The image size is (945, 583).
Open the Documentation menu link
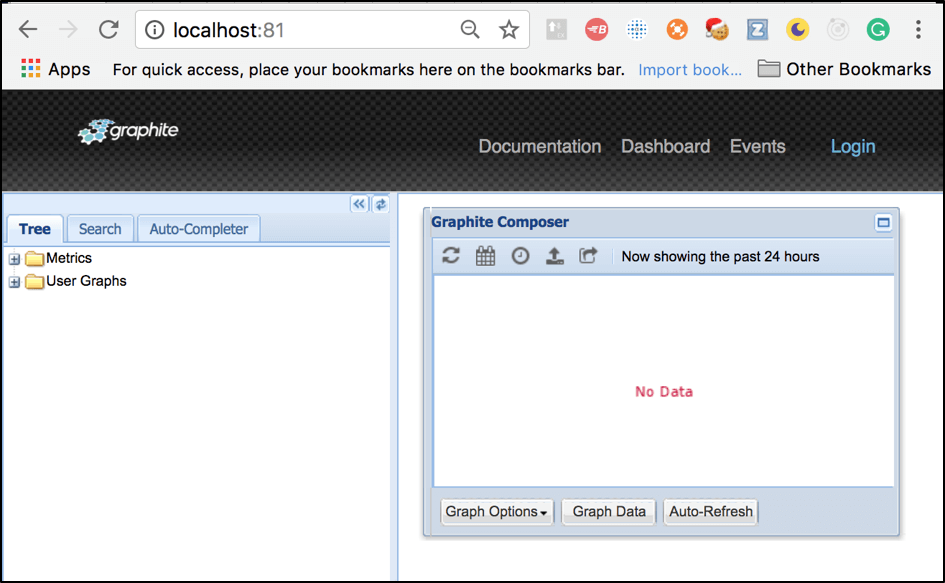point(540,147)
